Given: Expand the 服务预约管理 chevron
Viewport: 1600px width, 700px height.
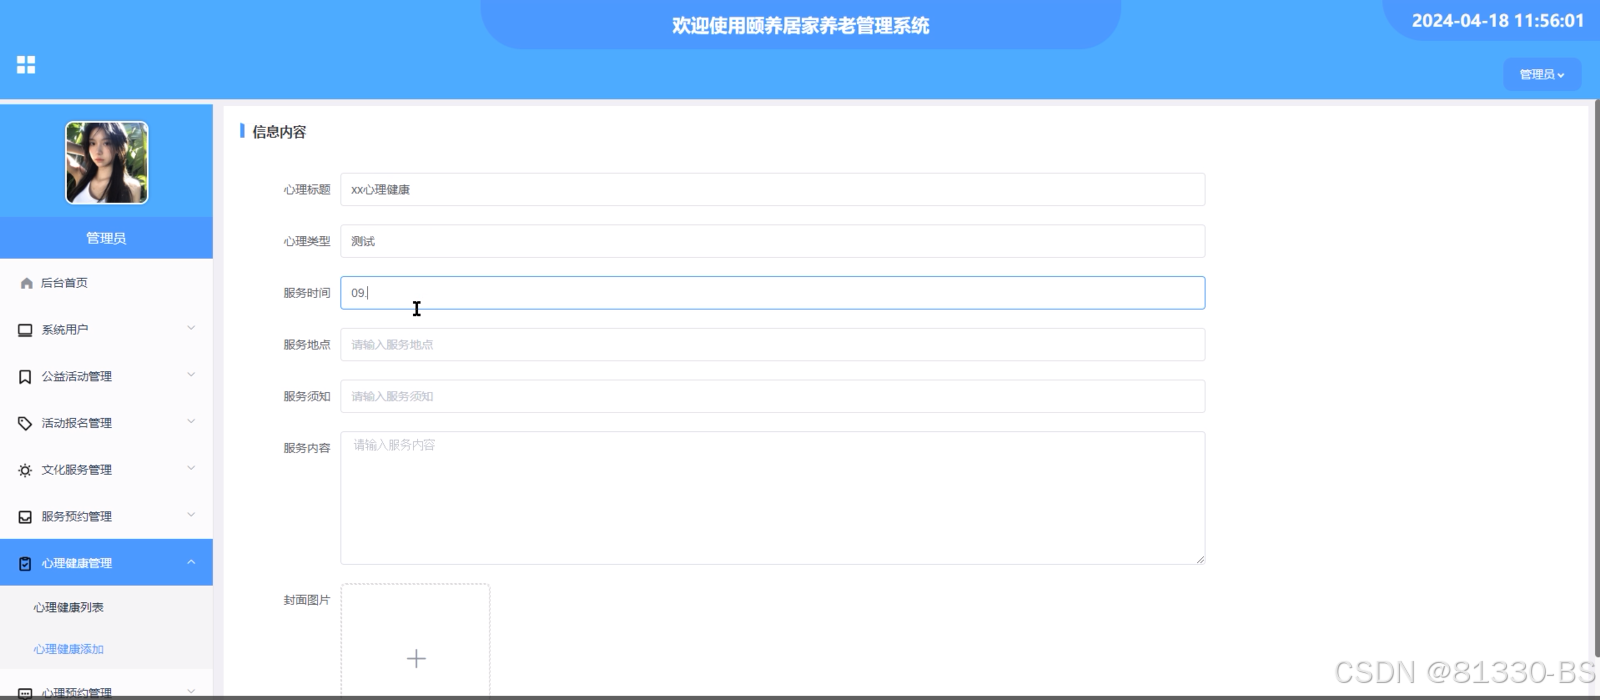Looking at the screenshot, I should 191,515.
